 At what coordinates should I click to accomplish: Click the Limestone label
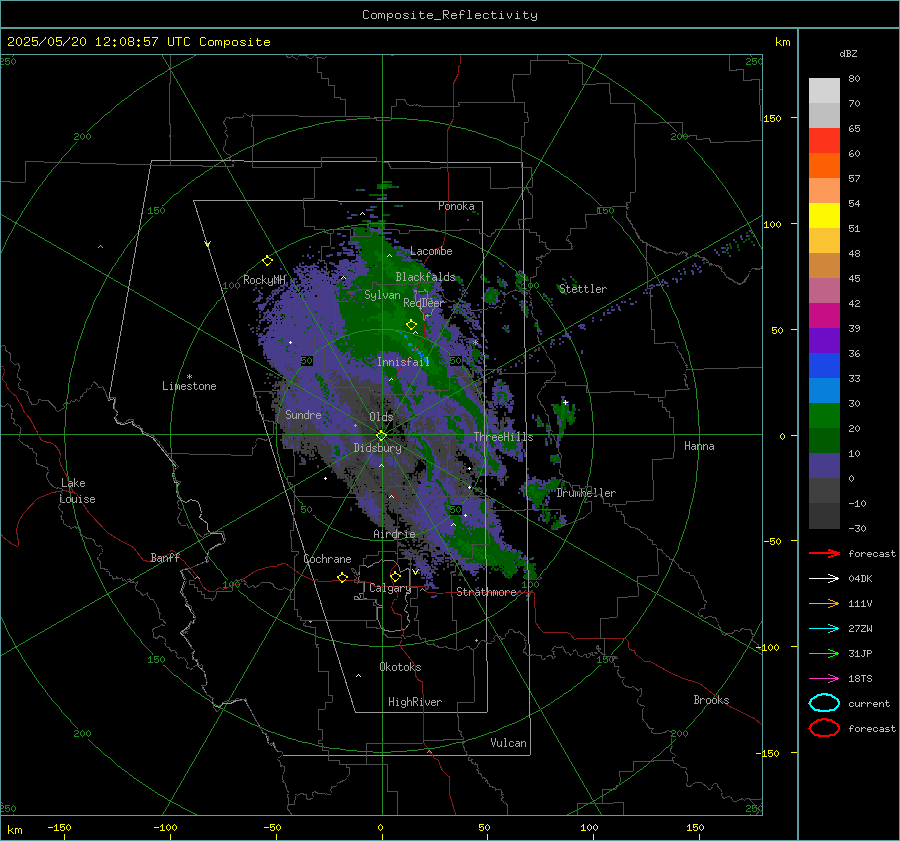point(189,386)
